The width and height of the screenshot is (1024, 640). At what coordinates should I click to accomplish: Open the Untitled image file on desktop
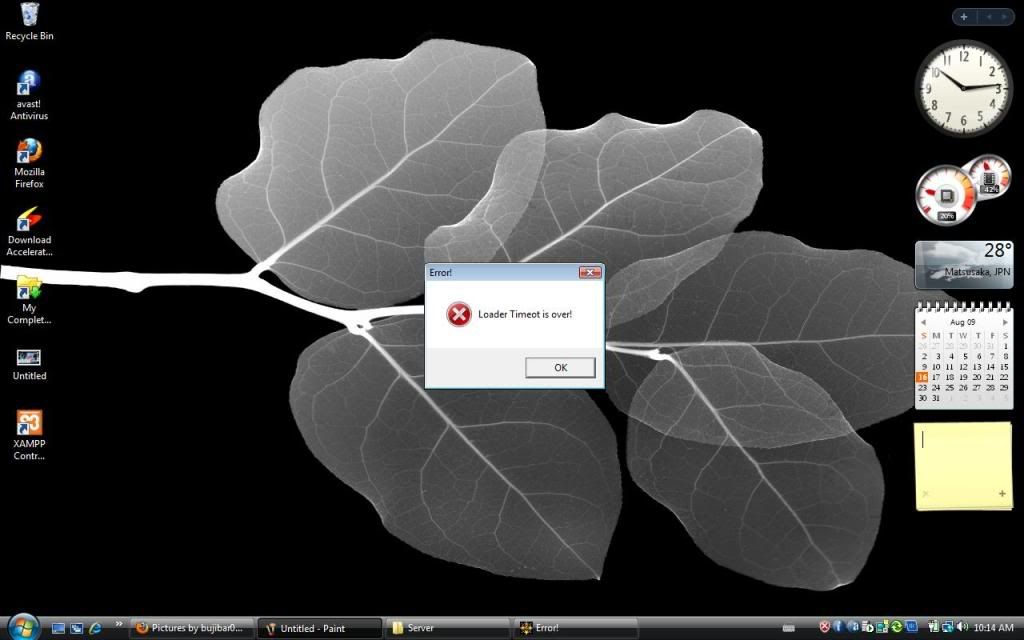(x=29, y=357)
